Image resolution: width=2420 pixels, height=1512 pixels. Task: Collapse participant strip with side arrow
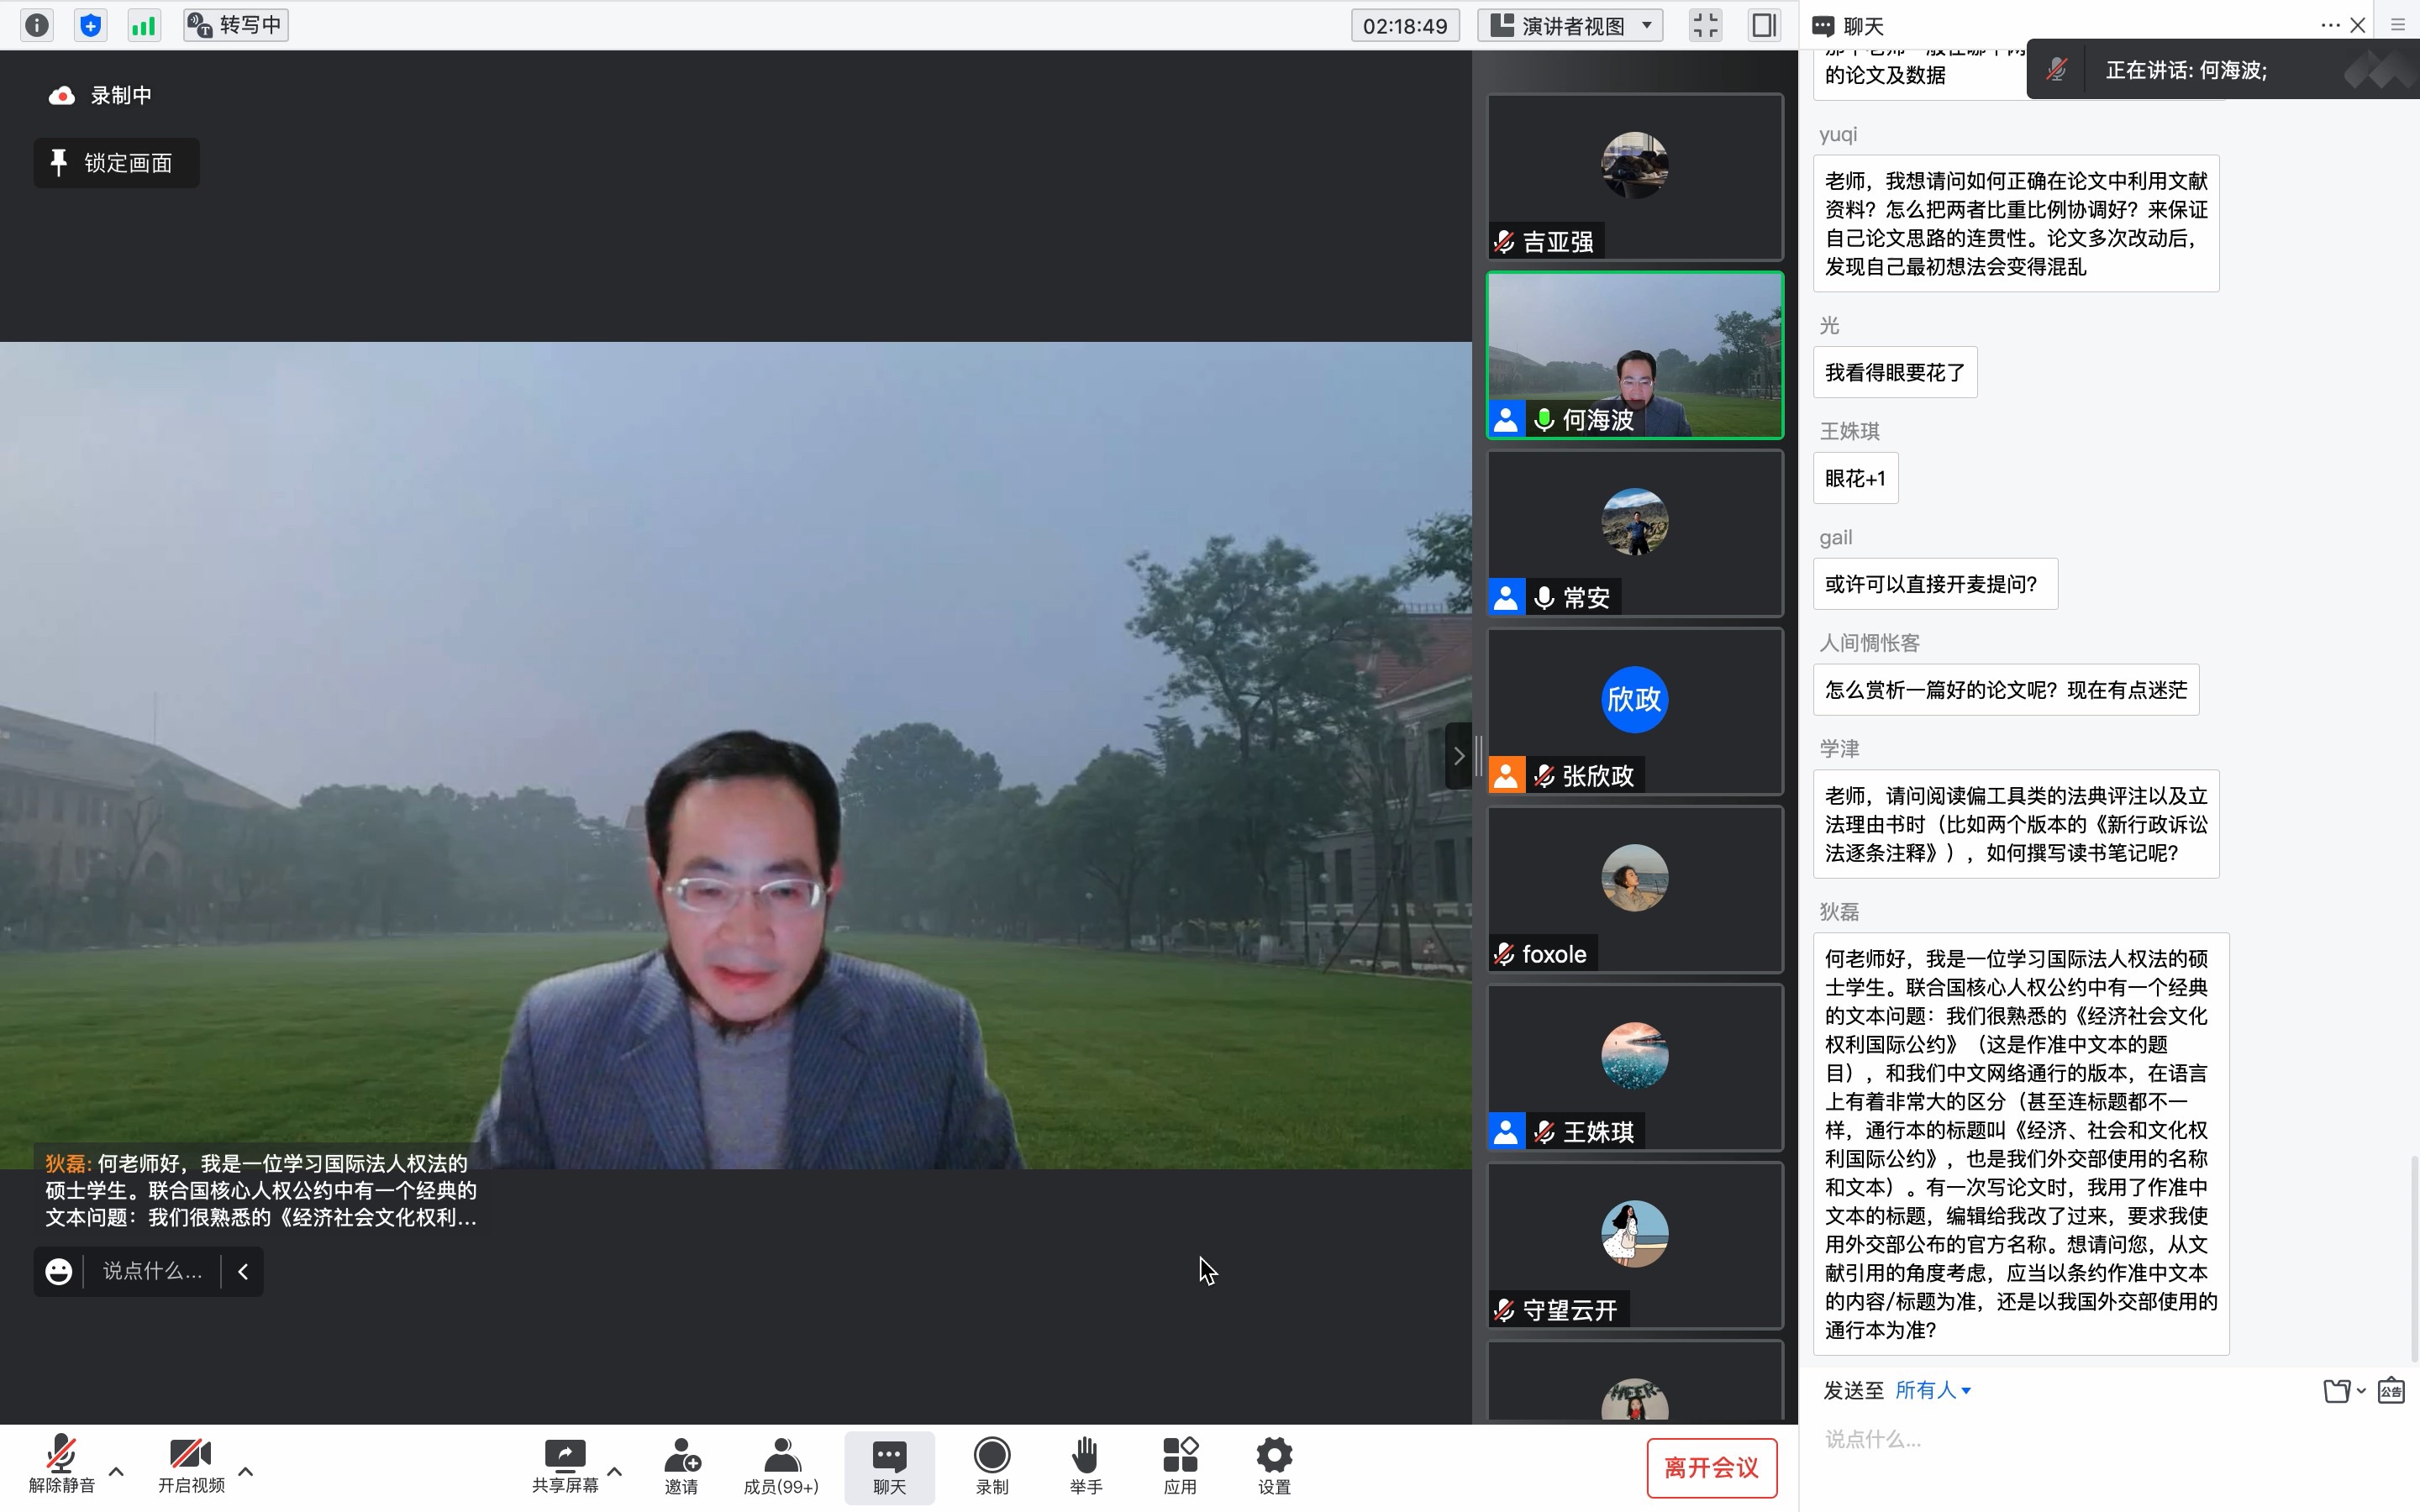pyautogui.click(x=1458, y=756)
